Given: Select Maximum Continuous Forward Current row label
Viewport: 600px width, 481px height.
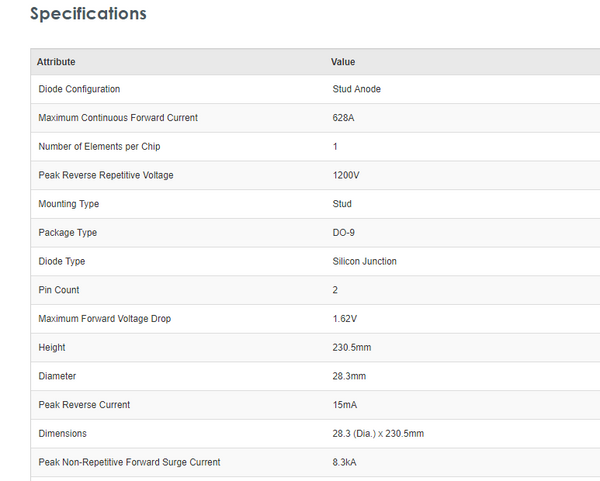Looking at the screenshot, I should 118,118.
